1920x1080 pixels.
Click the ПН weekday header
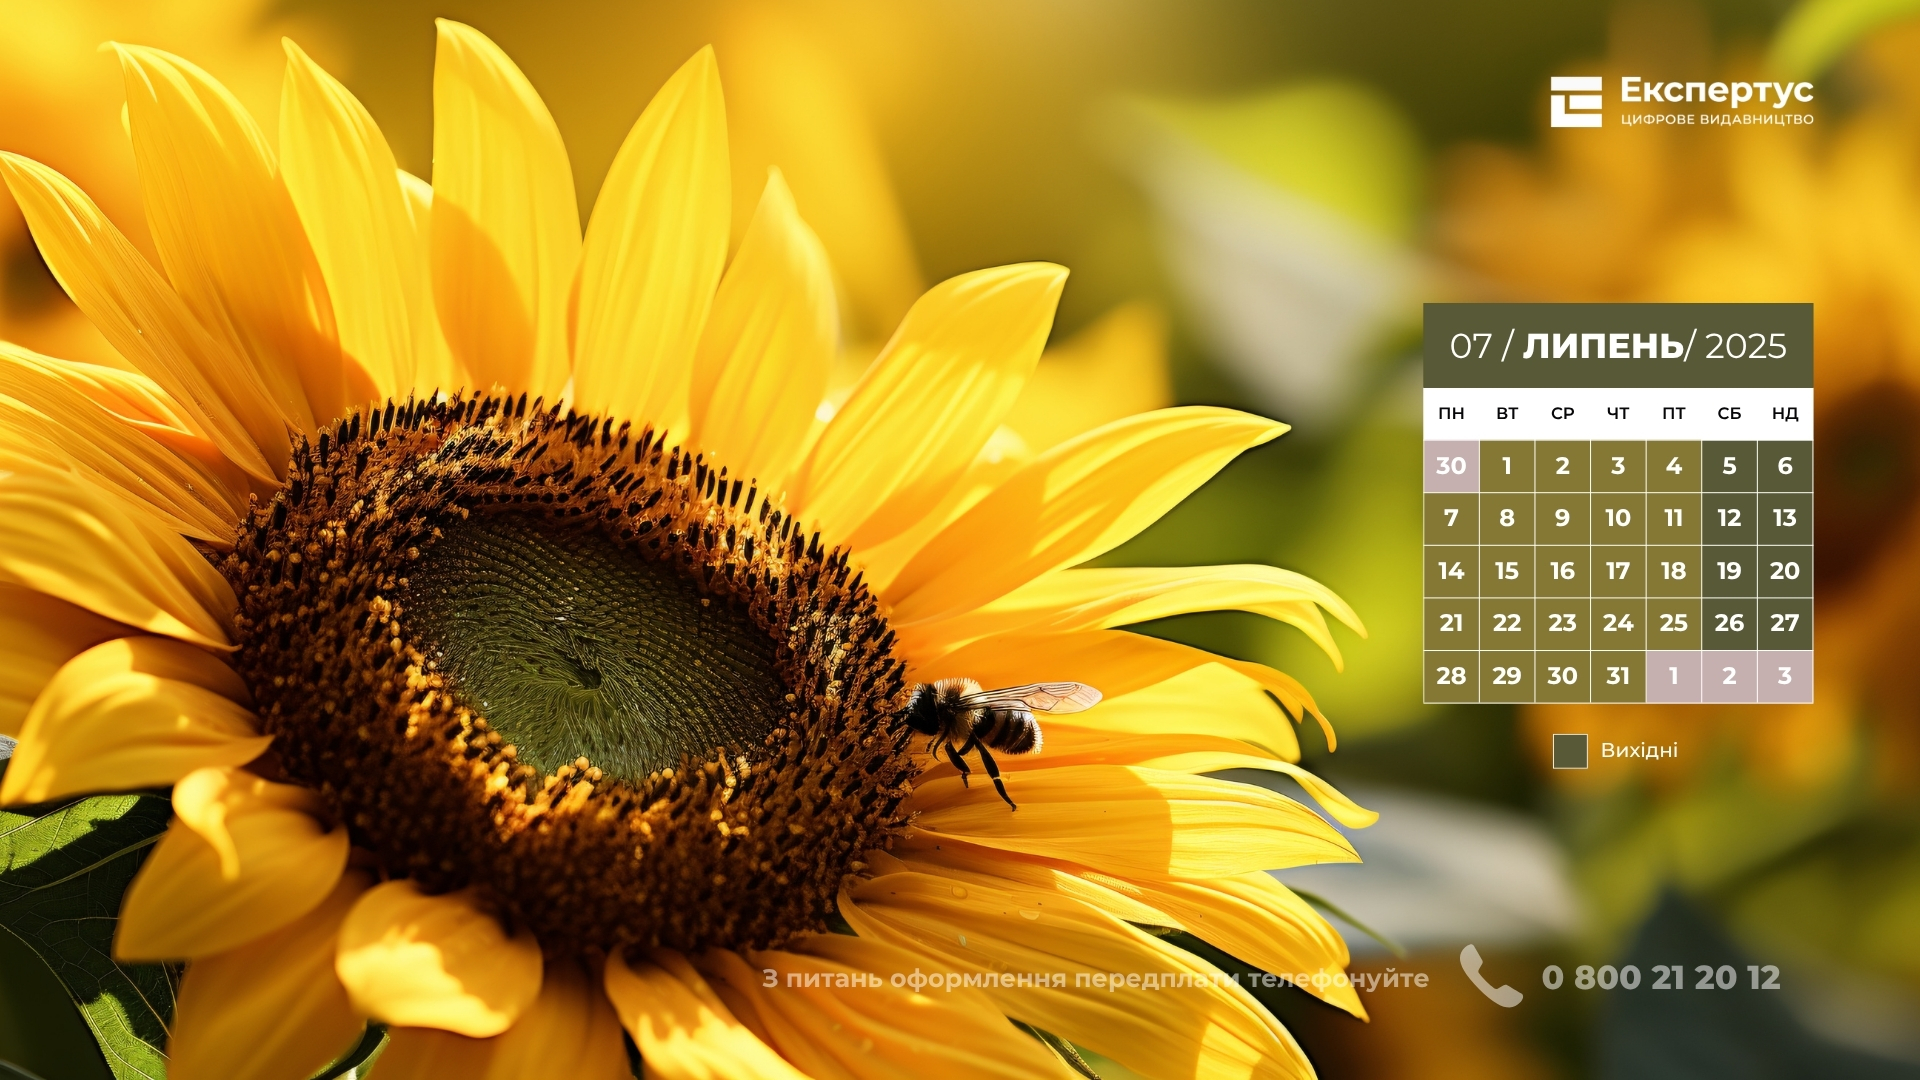point(1451,414)
